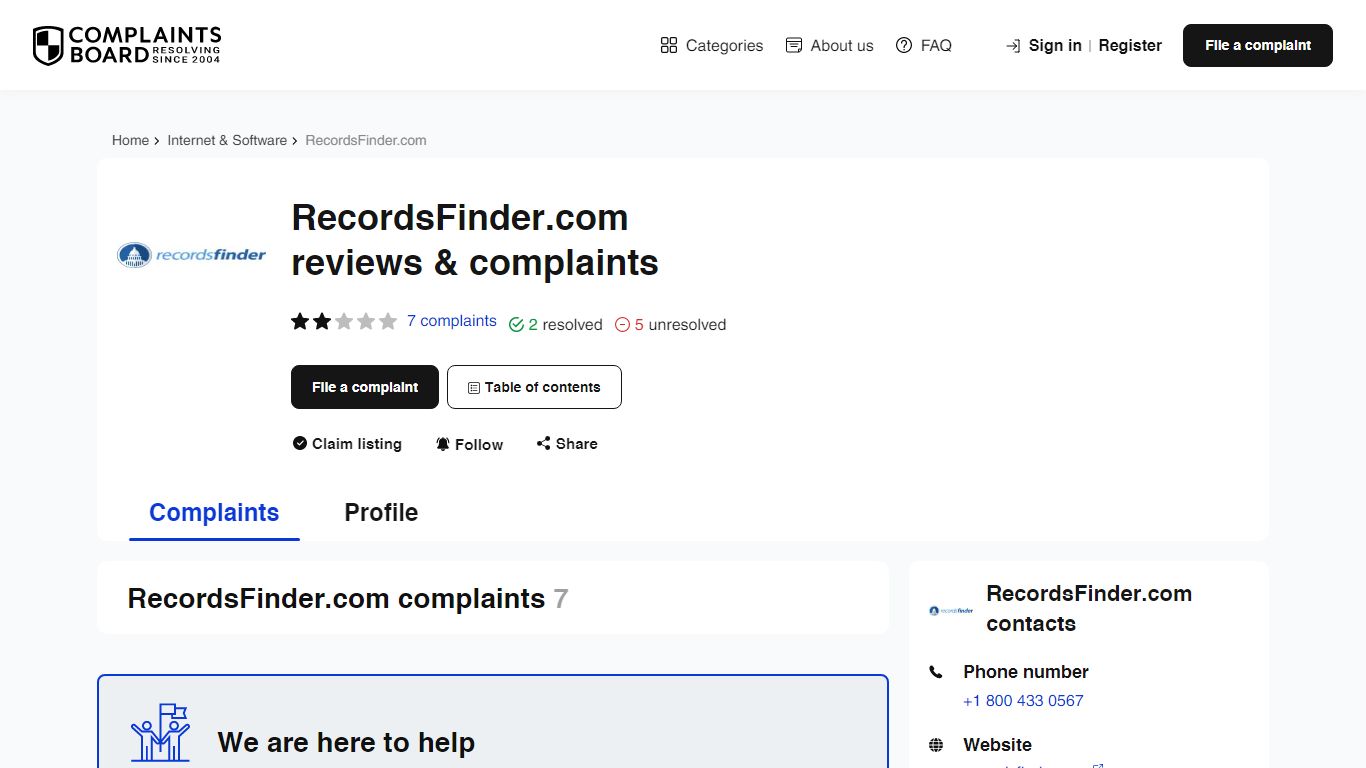Click the black File a complaint button below the rating

[x=365, y=387]
